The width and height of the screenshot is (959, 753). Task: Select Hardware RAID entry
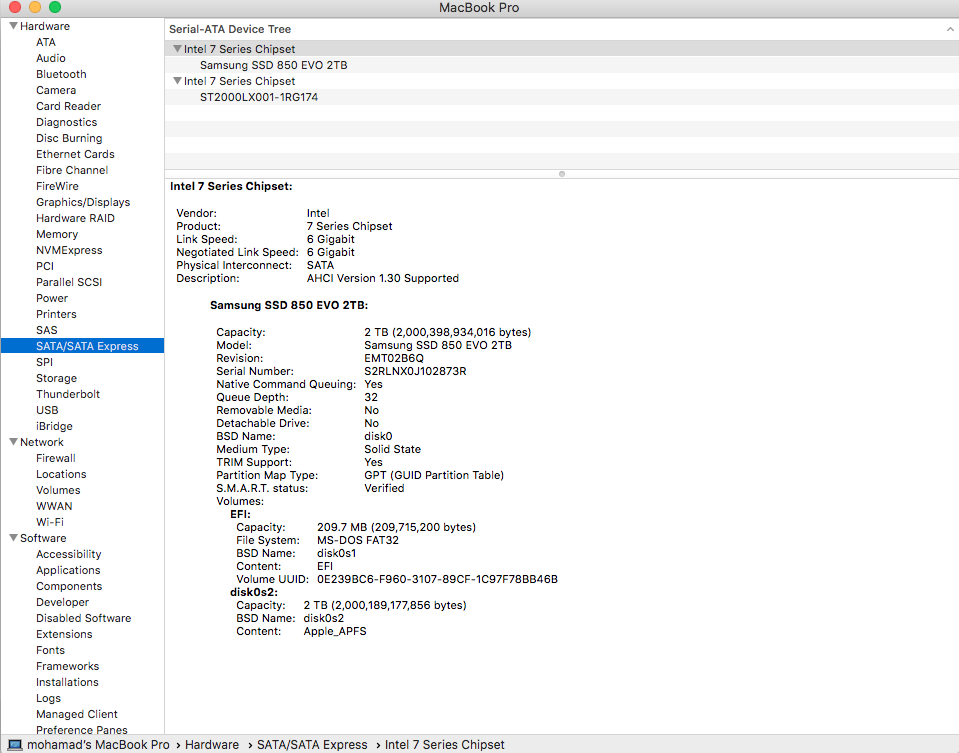(75, 218)
